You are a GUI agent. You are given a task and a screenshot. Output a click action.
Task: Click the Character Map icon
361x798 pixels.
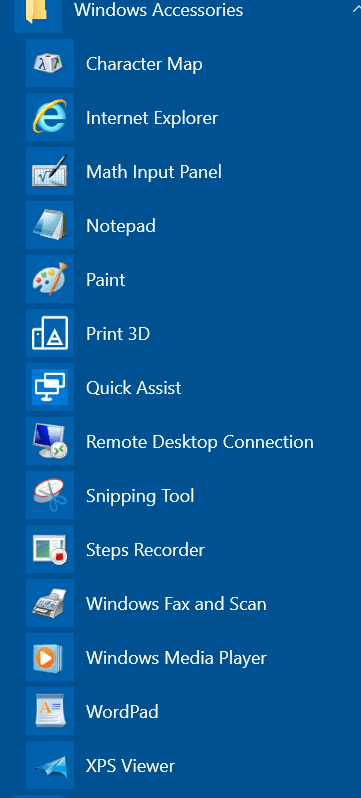50,64
